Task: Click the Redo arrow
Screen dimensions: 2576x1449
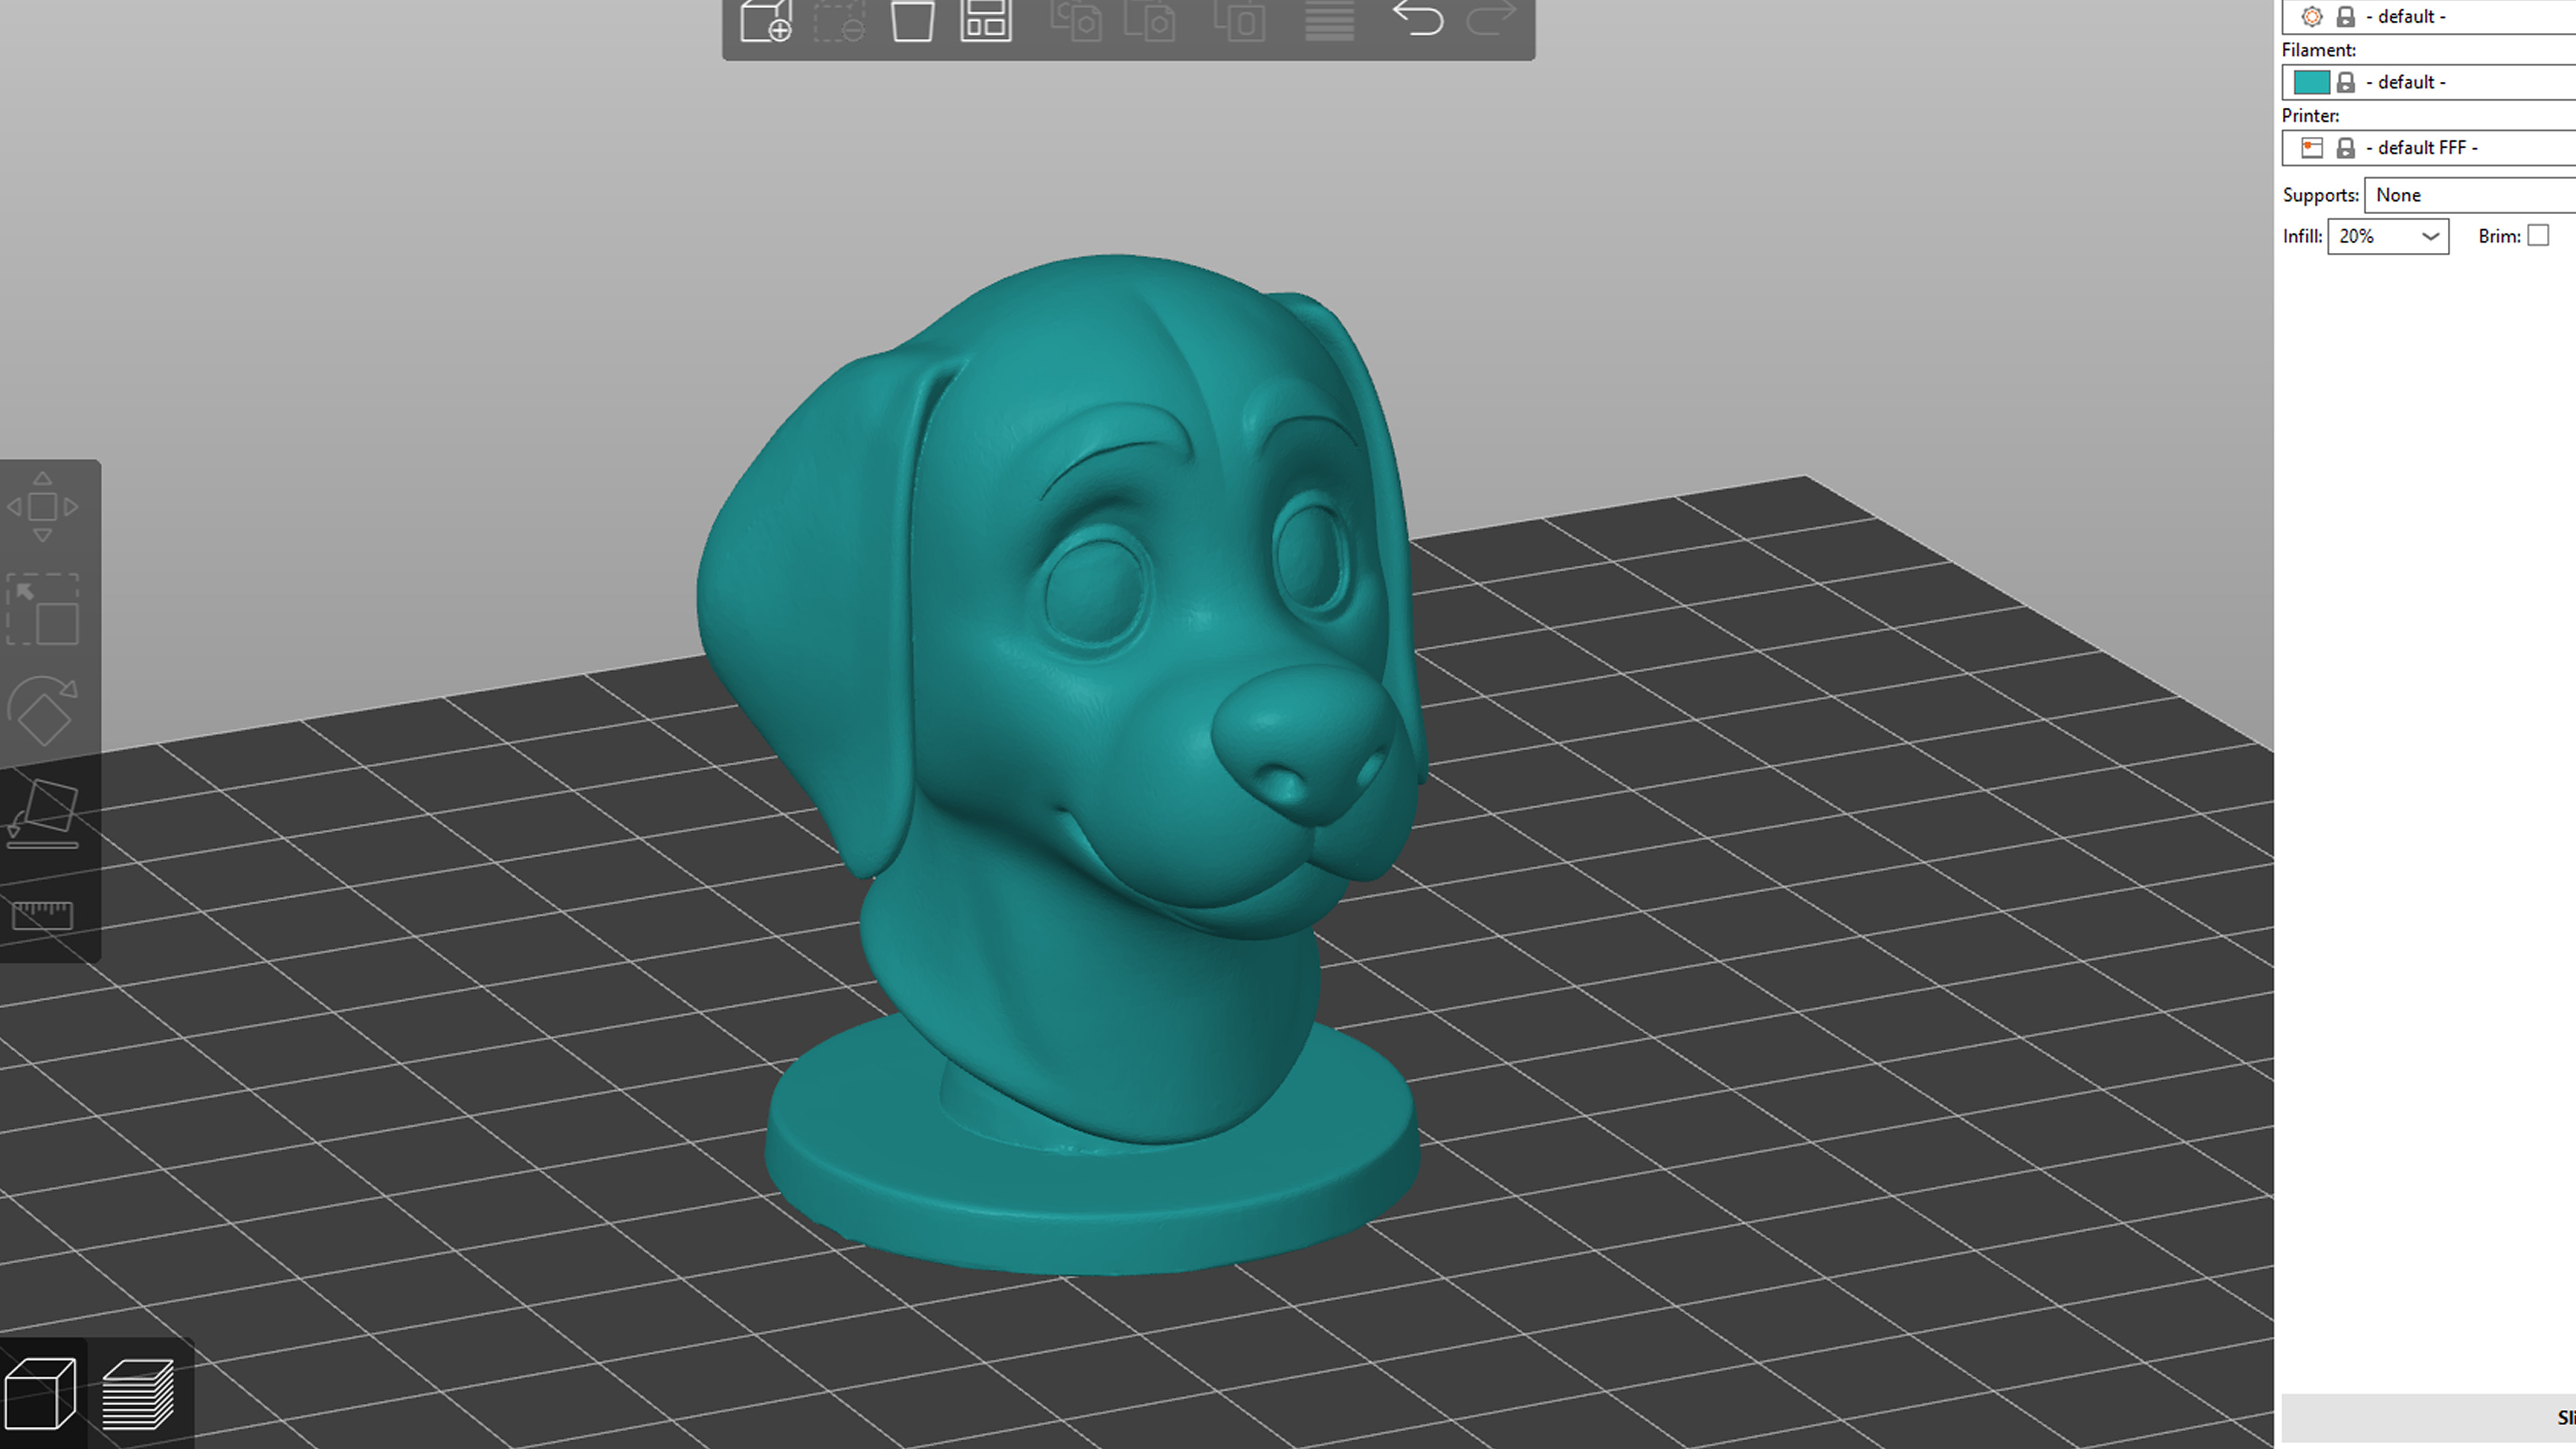Action: pos(1492,18)
